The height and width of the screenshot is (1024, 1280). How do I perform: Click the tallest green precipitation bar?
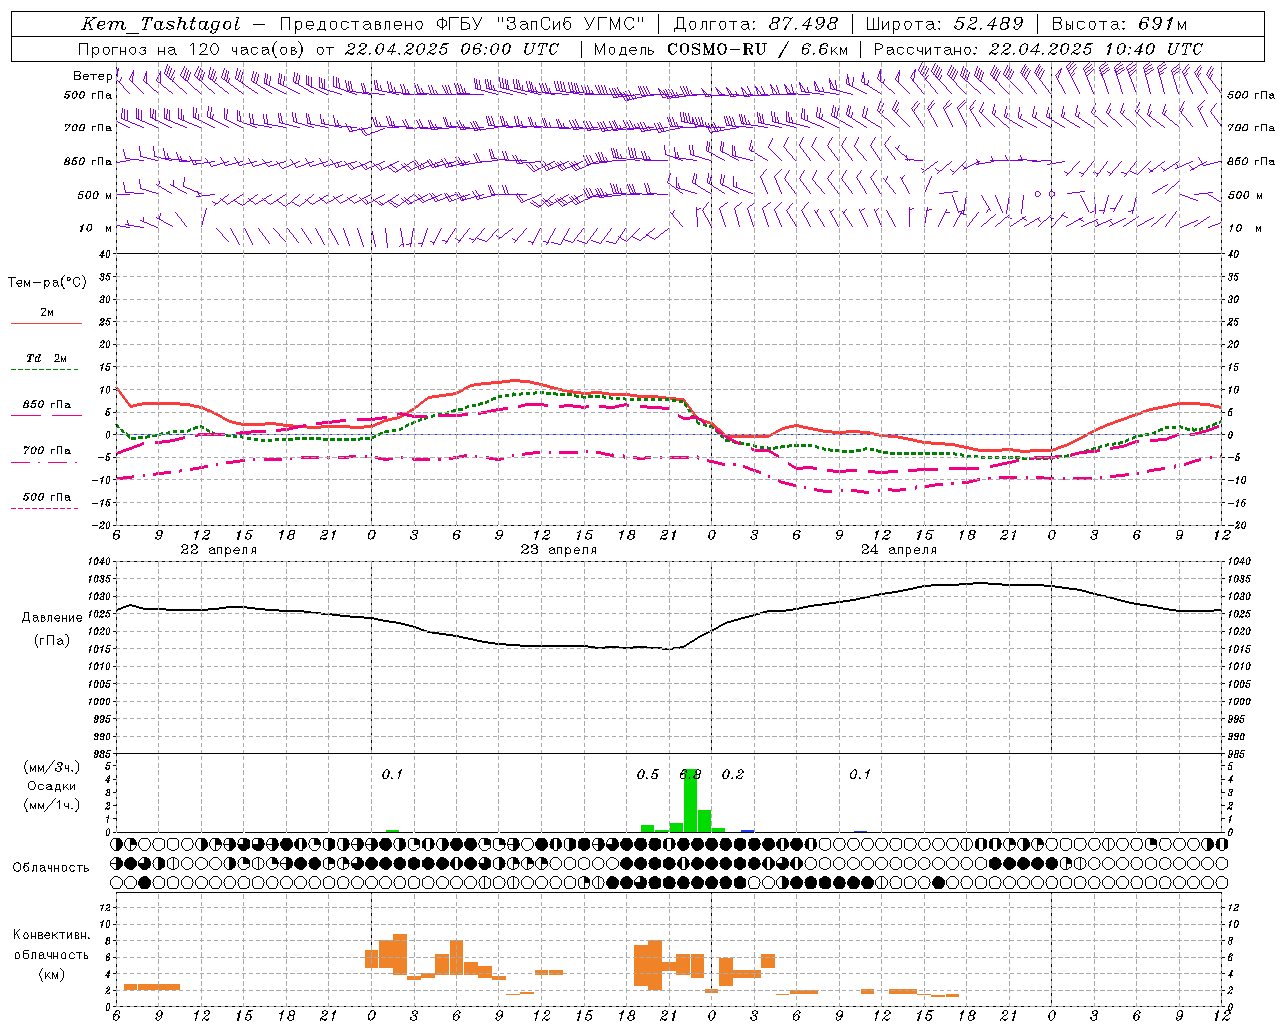pos(690,800)
